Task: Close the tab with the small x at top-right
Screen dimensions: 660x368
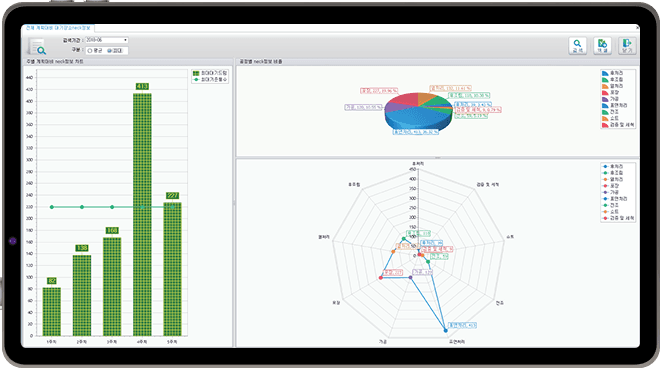Action: click(637, 28)
